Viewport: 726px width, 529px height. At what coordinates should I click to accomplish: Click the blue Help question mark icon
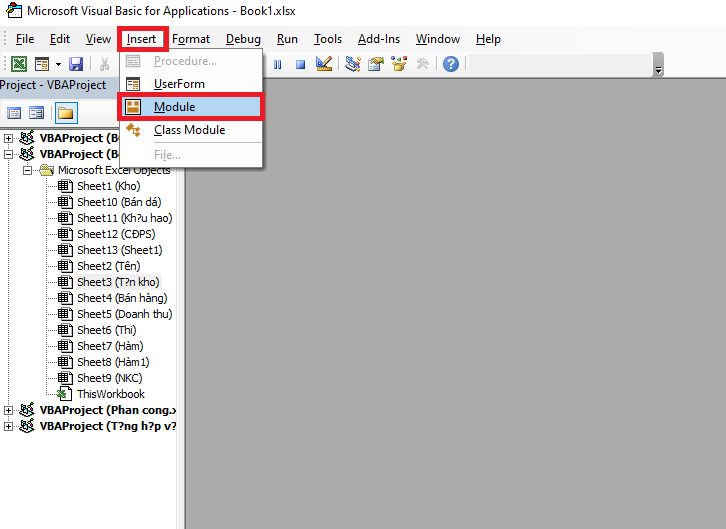click(x=451, y=64)
